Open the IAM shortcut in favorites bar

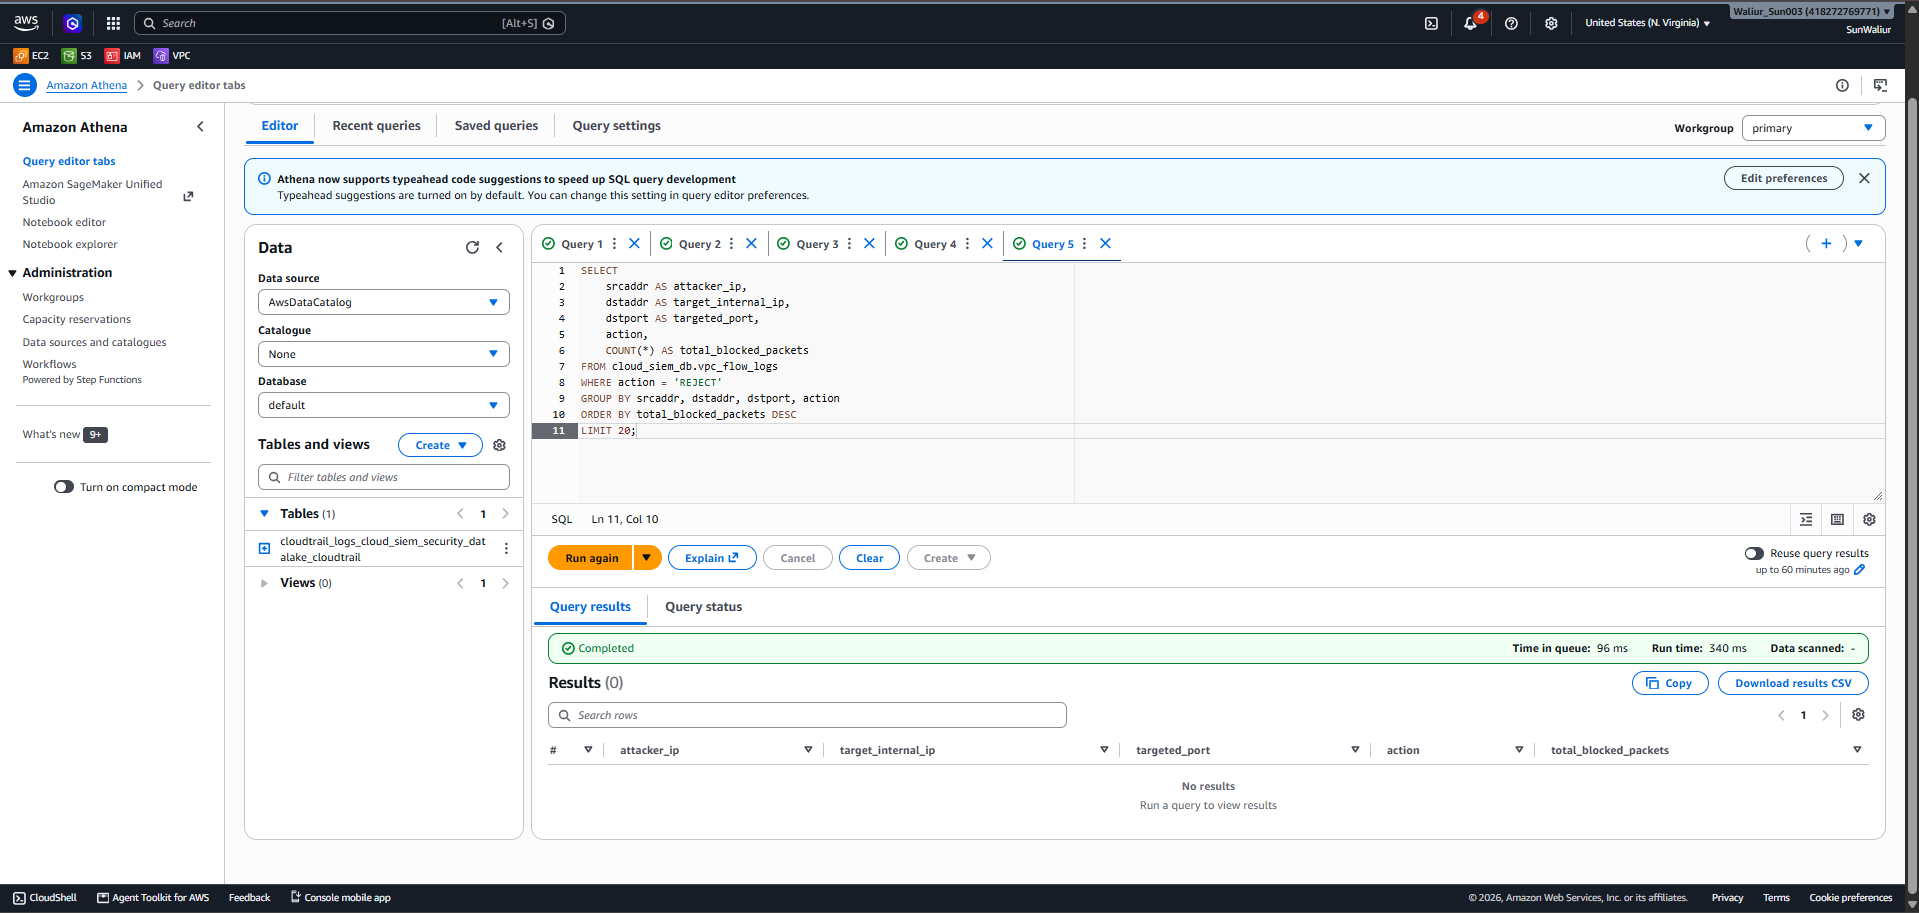(x=123, y=56)
